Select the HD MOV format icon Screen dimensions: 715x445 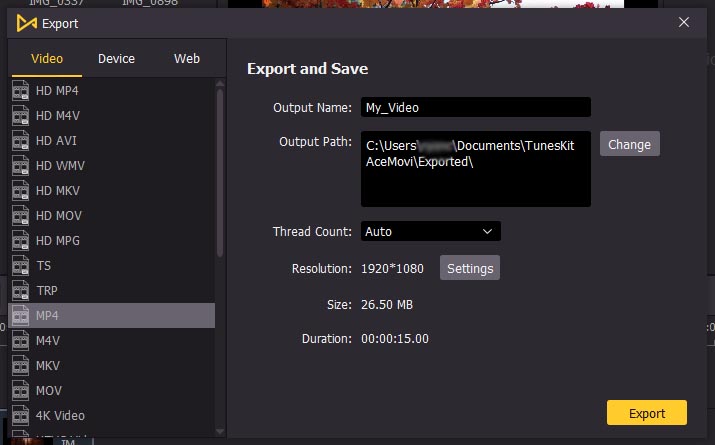pos(21,216)
